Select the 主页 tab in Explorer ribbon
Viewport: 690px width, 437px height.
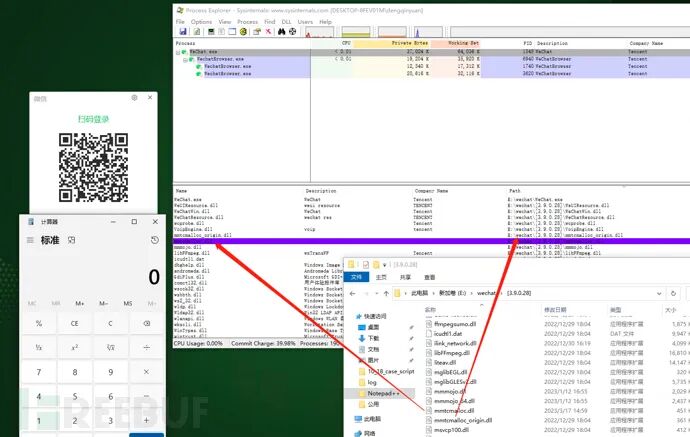(381, 277)
